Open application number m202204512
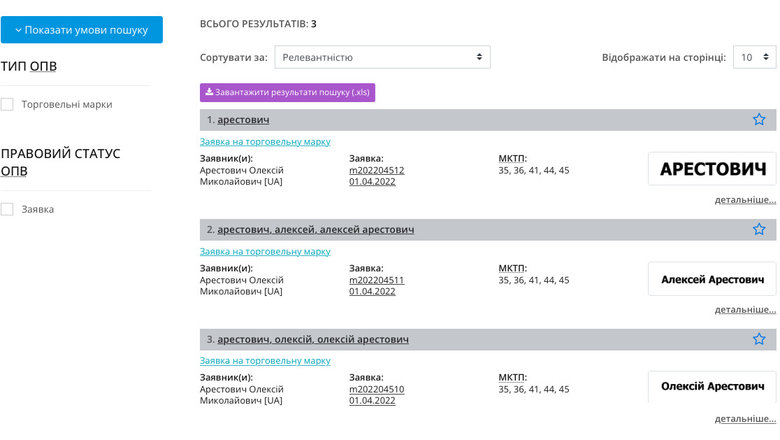 click(x=377, y=171)
